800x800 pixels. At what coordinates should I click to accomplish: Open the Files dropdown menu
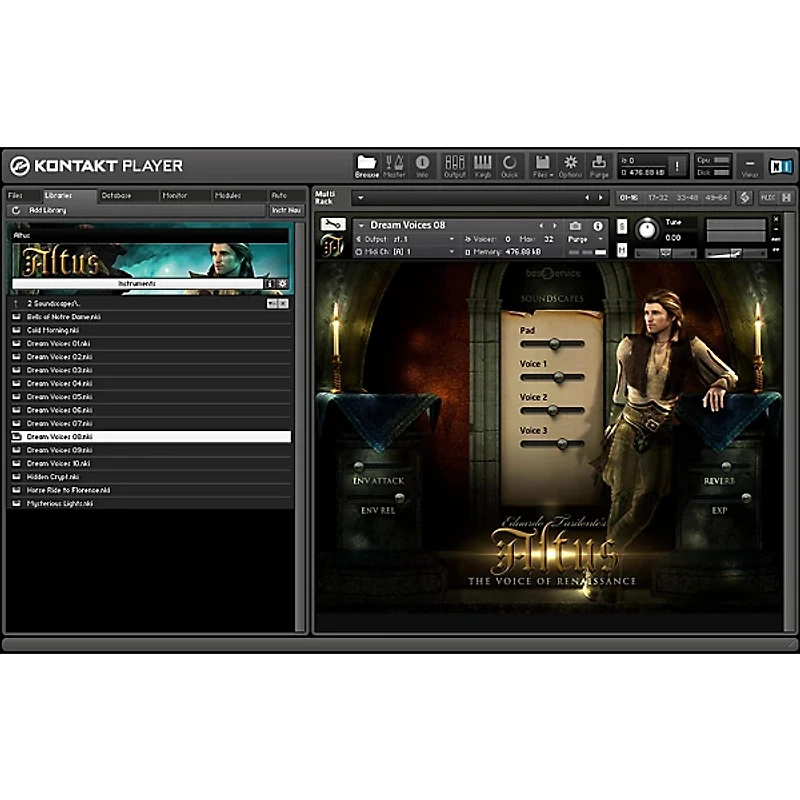[x=542, y=166]
